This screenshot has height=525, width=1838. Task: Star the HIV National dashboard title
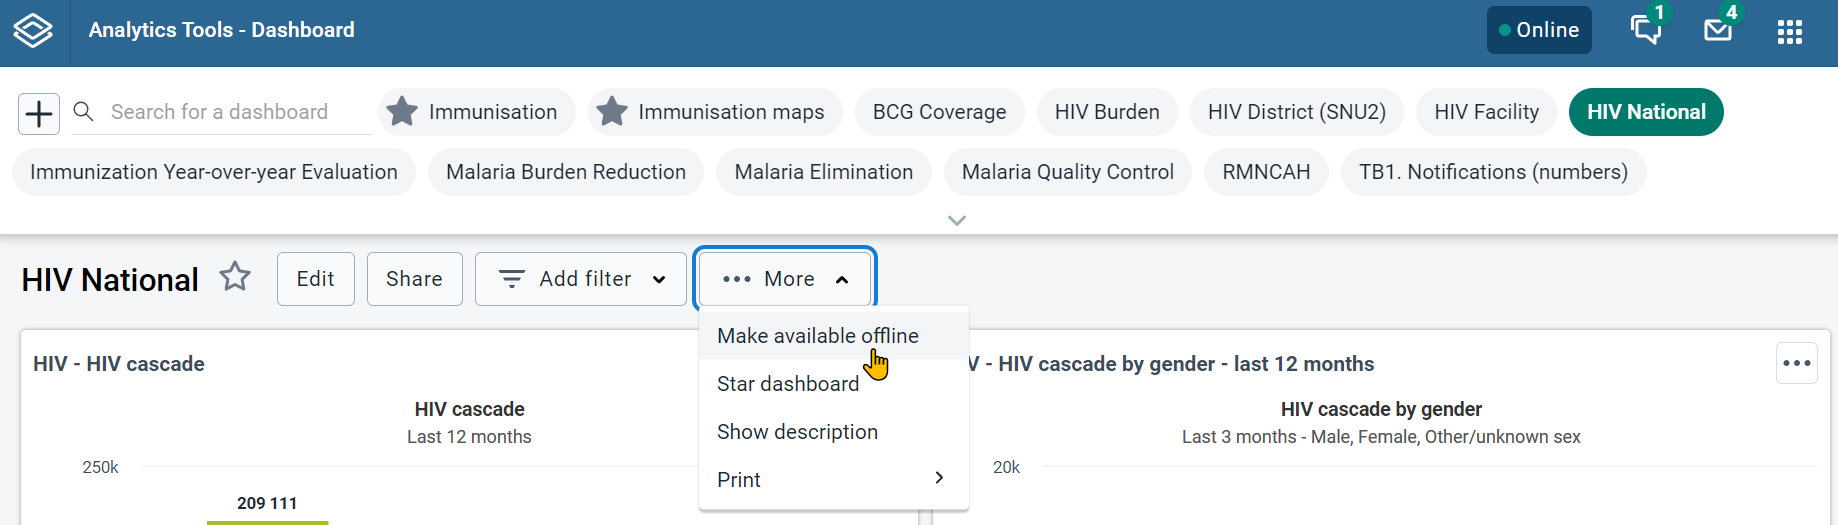click(x=235, y=277)
